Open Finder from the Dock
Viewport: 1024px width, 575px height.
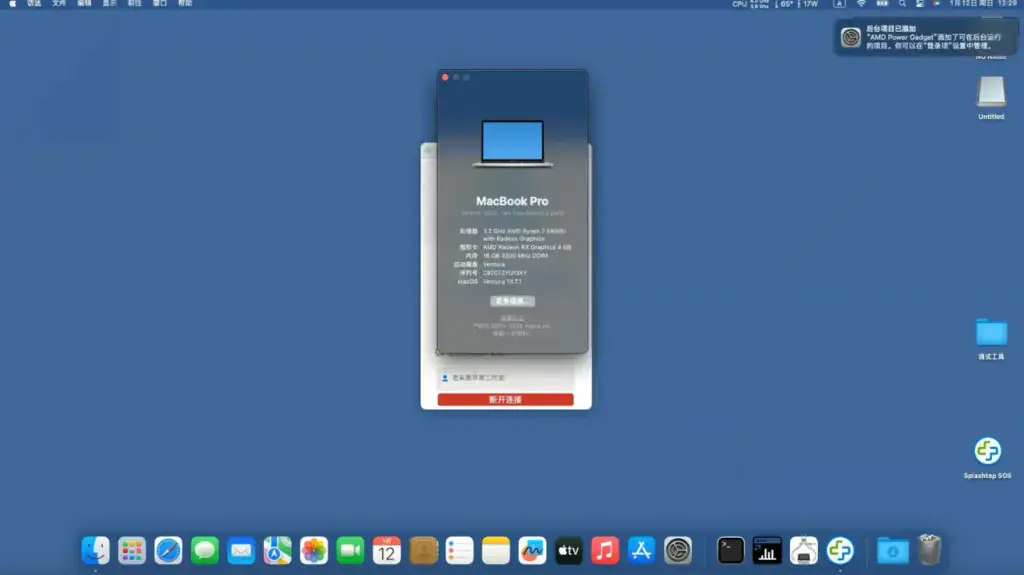click(x=95, y=550)
